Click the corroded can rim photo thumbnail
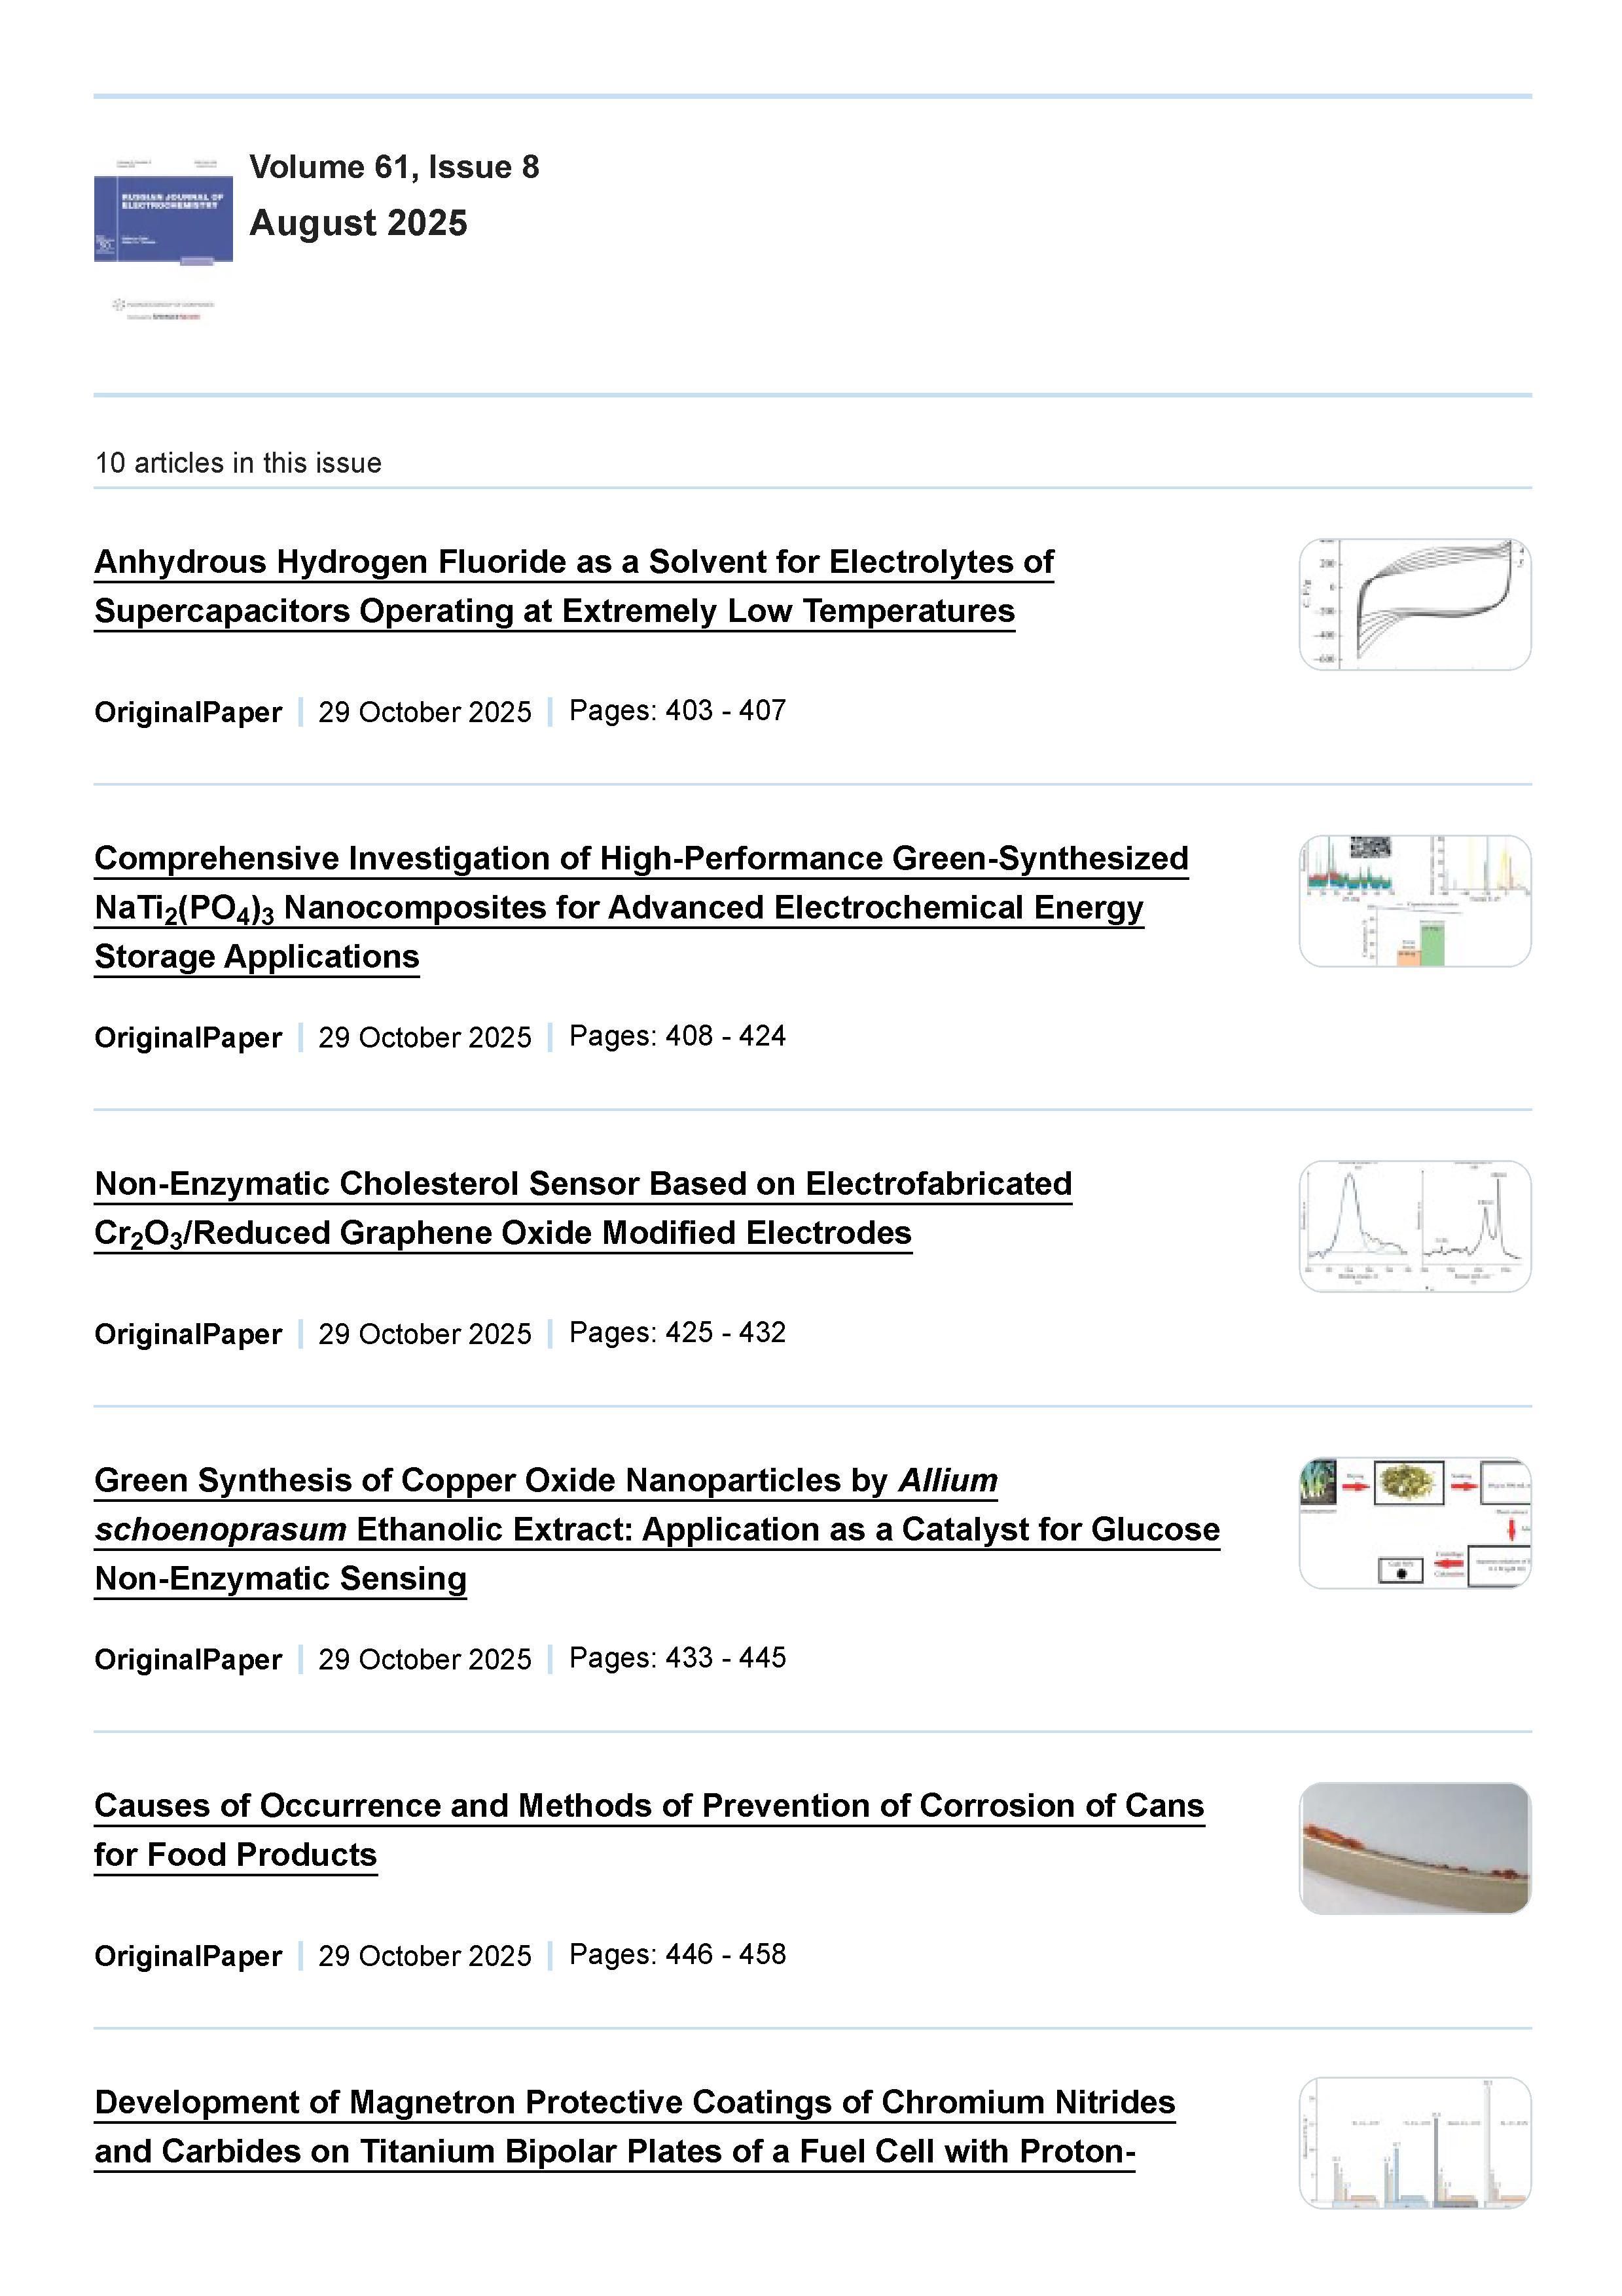This screenshot has width=1622, height=2296. (x=1414, y=1848)
